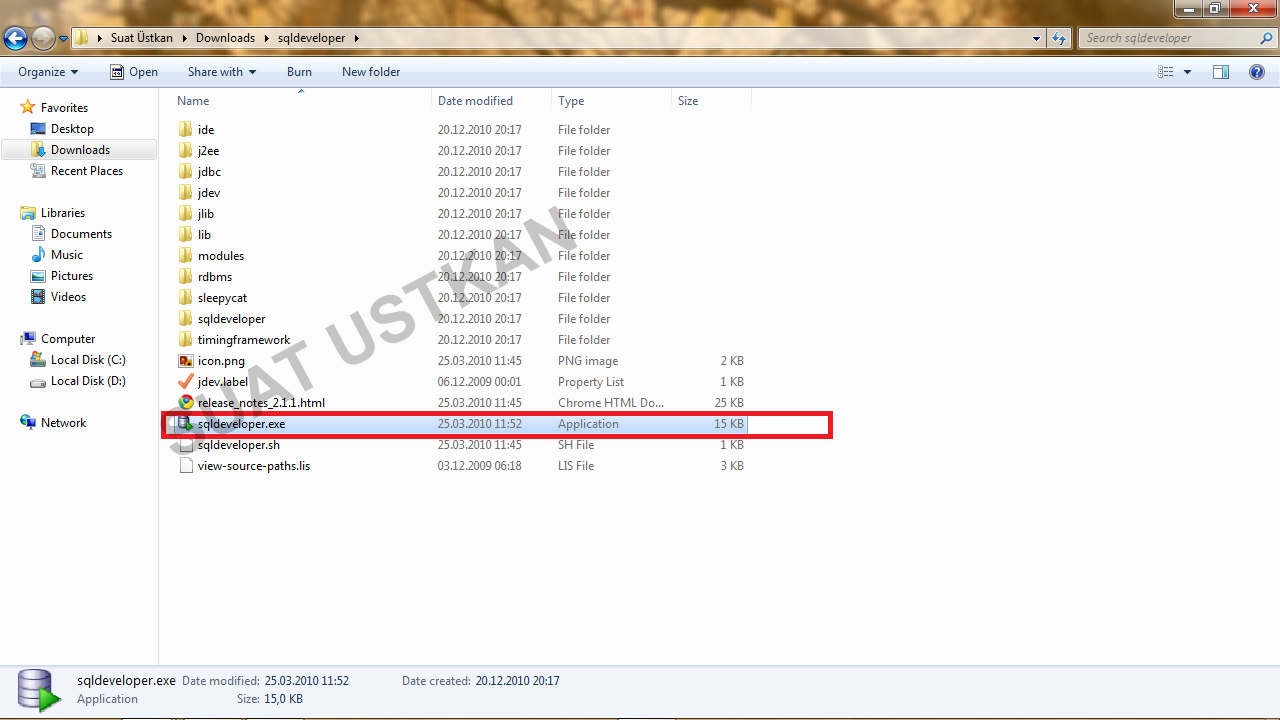Select the modules folder icon
The height and width of the screenshot is (720, 1280).
coord(185,256)
